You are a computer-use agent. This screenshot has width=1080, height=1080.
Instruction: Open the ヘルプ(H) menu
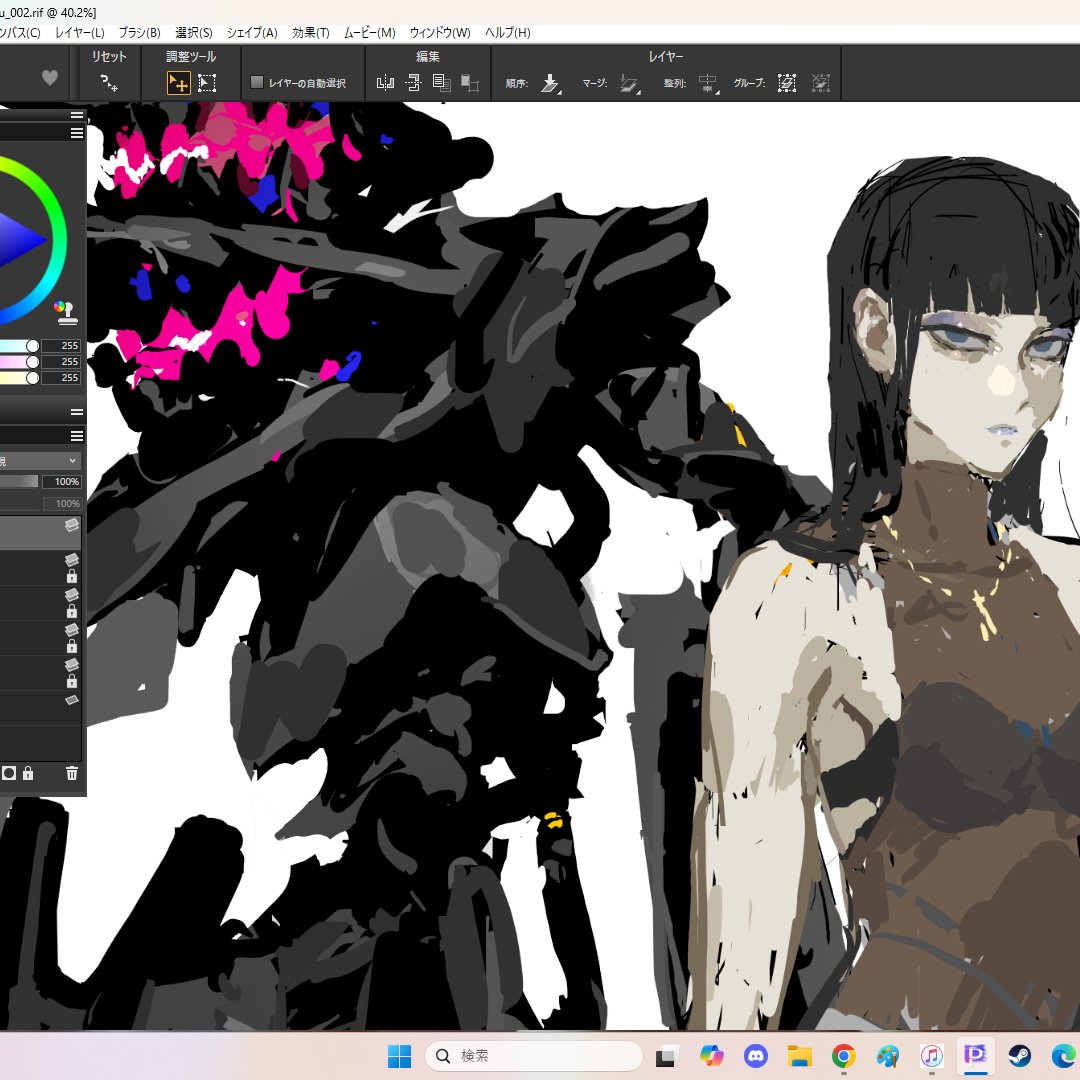click(x=508, y=32)
